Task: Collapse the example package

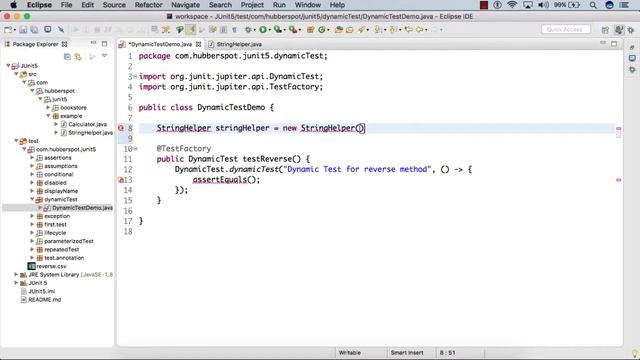Action: click(48, 116)
